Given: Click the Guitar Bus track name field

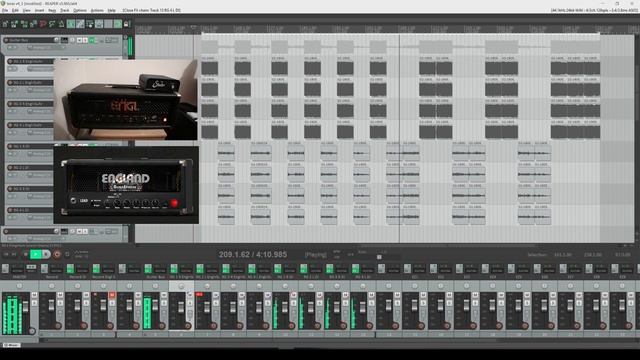Looking at the screenshot, I should (x=33, y=40).
